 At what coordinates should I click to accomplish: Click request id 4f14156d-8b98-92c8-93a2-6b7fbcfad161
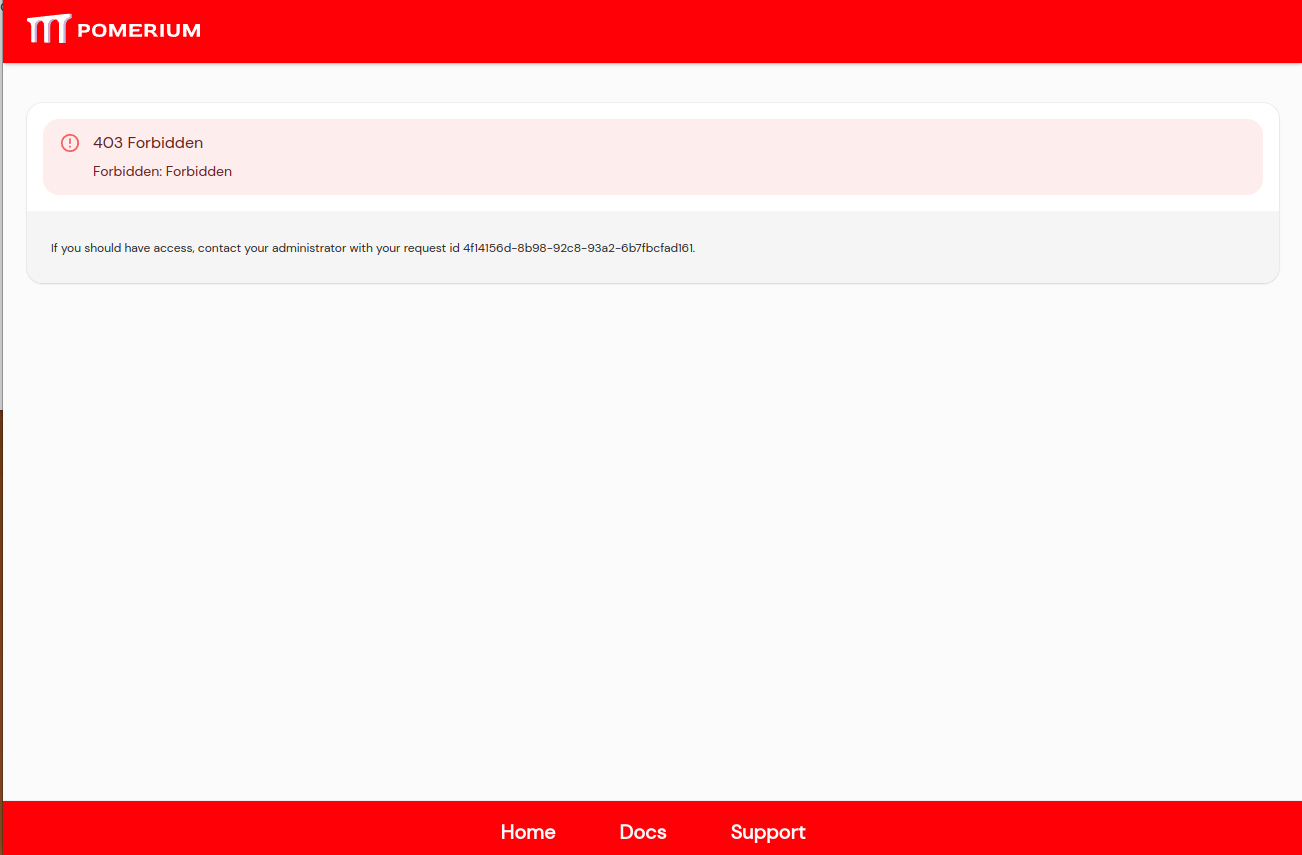coord(578,248)
